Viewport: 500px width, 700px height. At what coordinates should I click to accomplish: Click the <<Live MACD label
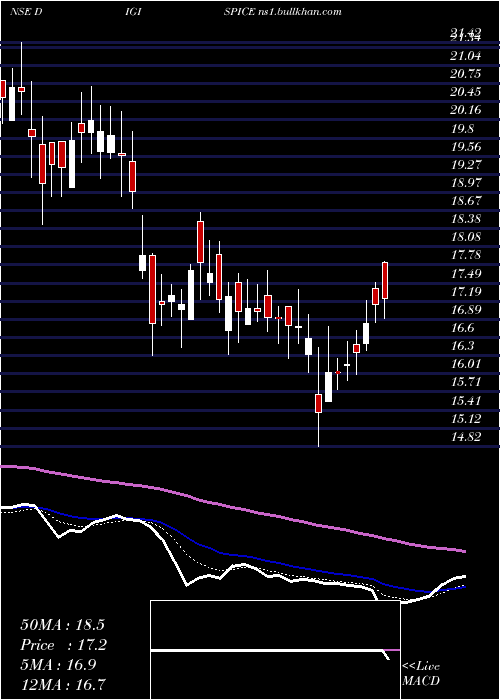(421, 674)
